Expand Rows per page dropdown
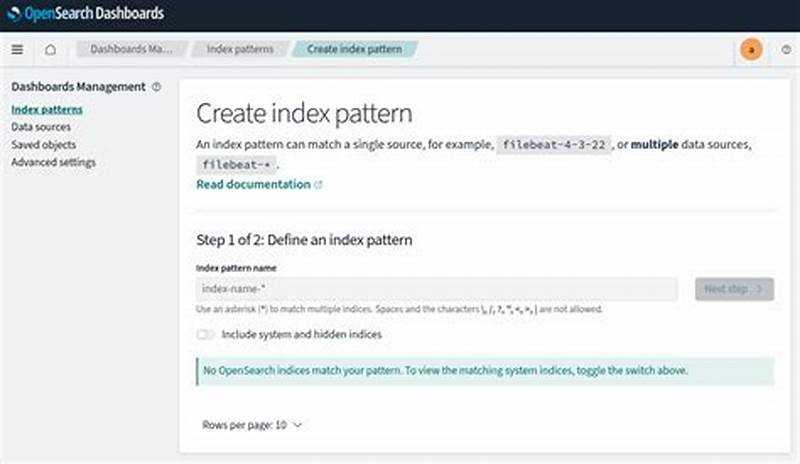The image size is (800, 464). (x=252, y=425)
